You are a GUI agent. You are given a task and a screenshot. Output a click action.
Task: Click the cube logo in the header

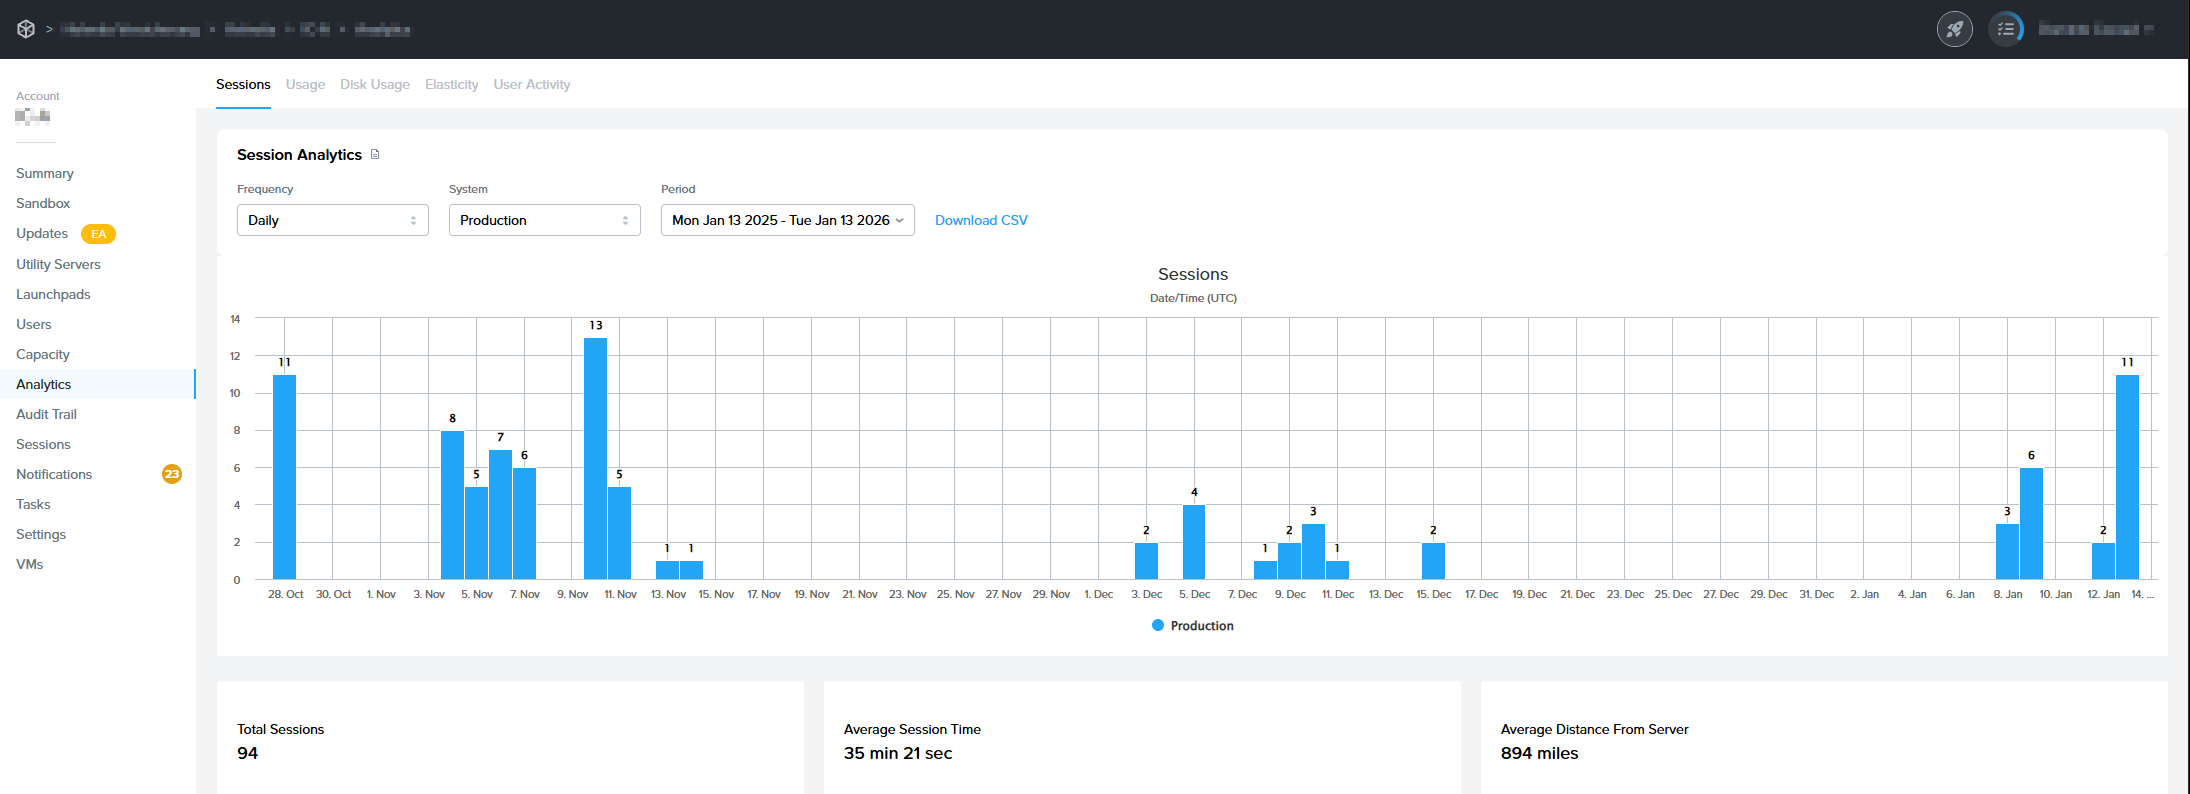pos(26,29)
